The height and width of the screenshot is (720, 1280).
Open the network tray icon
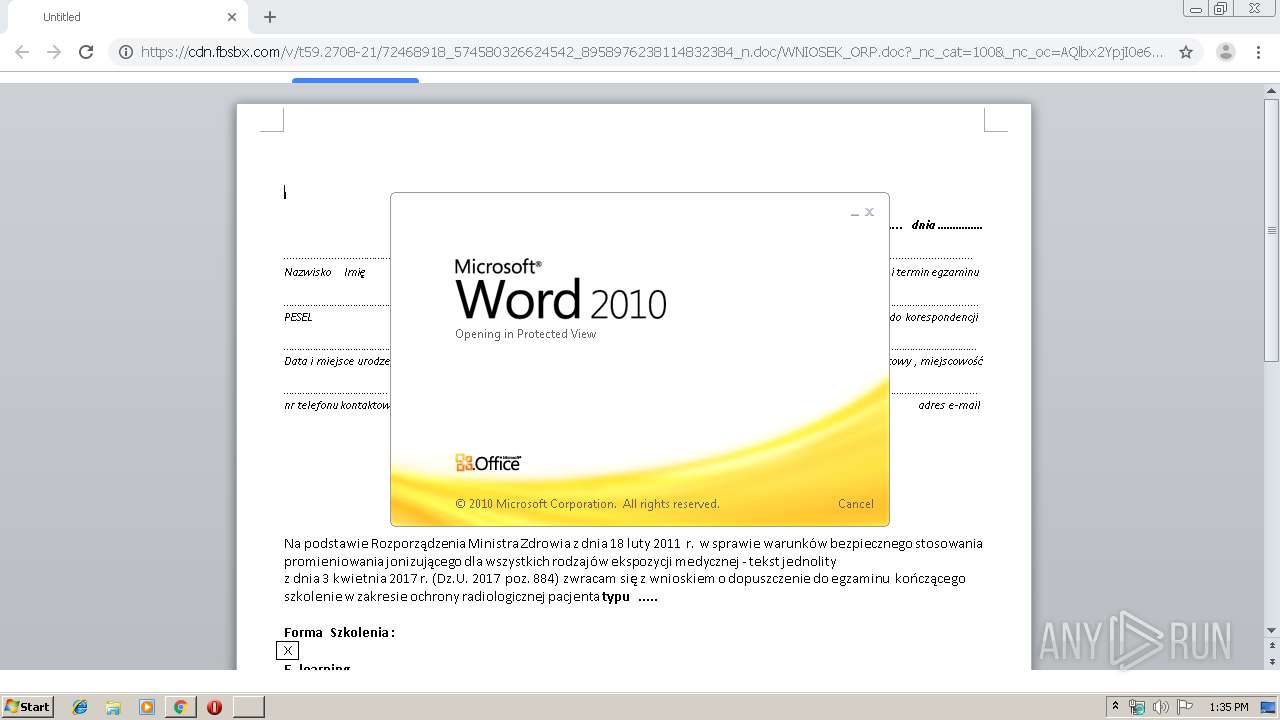pos(1137,707)
